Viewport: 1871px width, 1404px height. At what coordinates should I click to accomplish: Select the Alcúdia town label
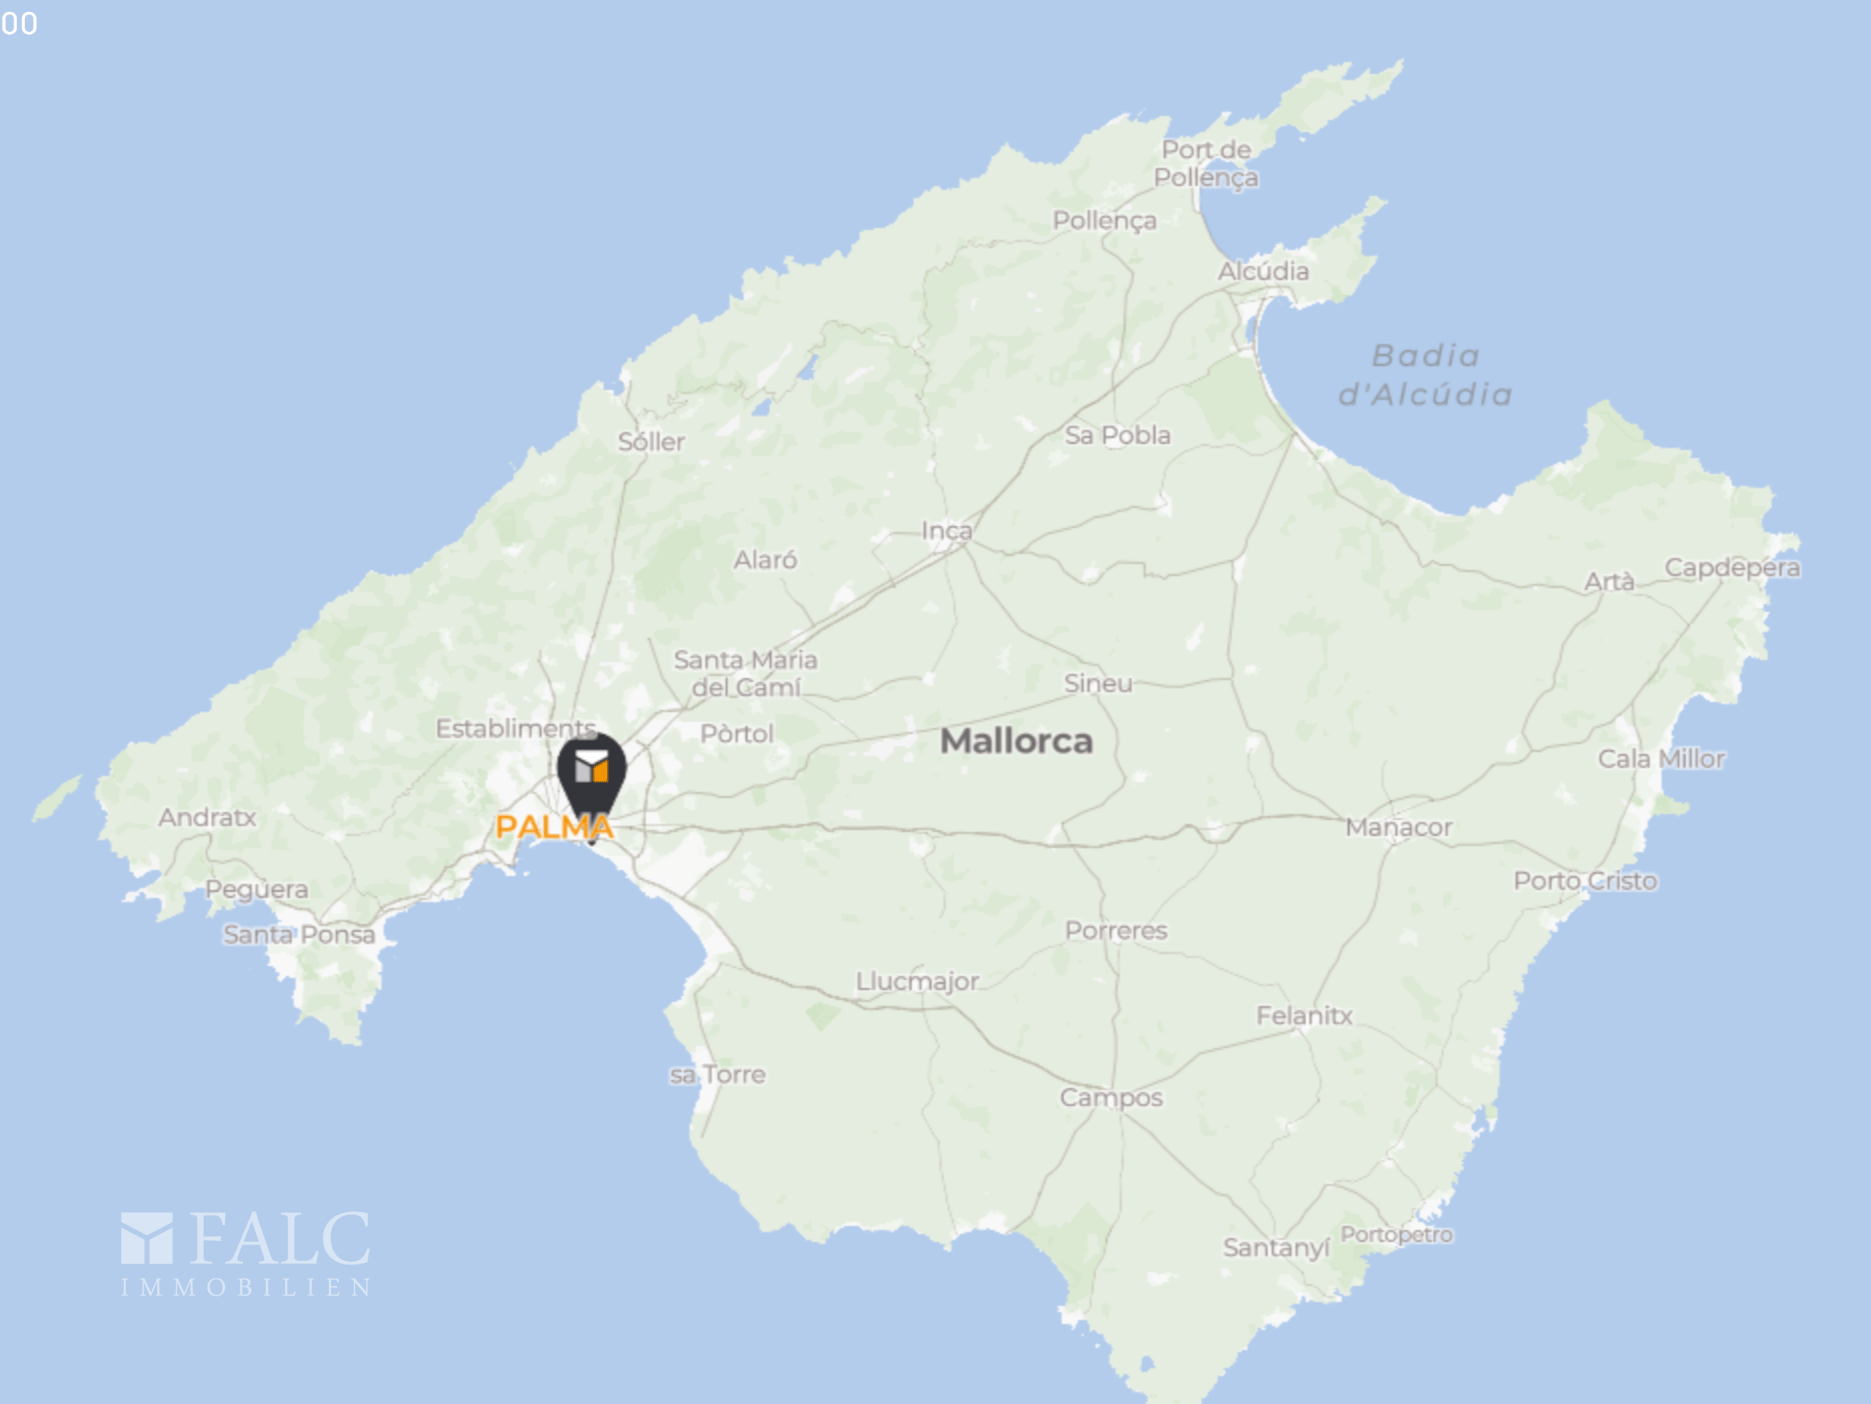pos(1263,271)
